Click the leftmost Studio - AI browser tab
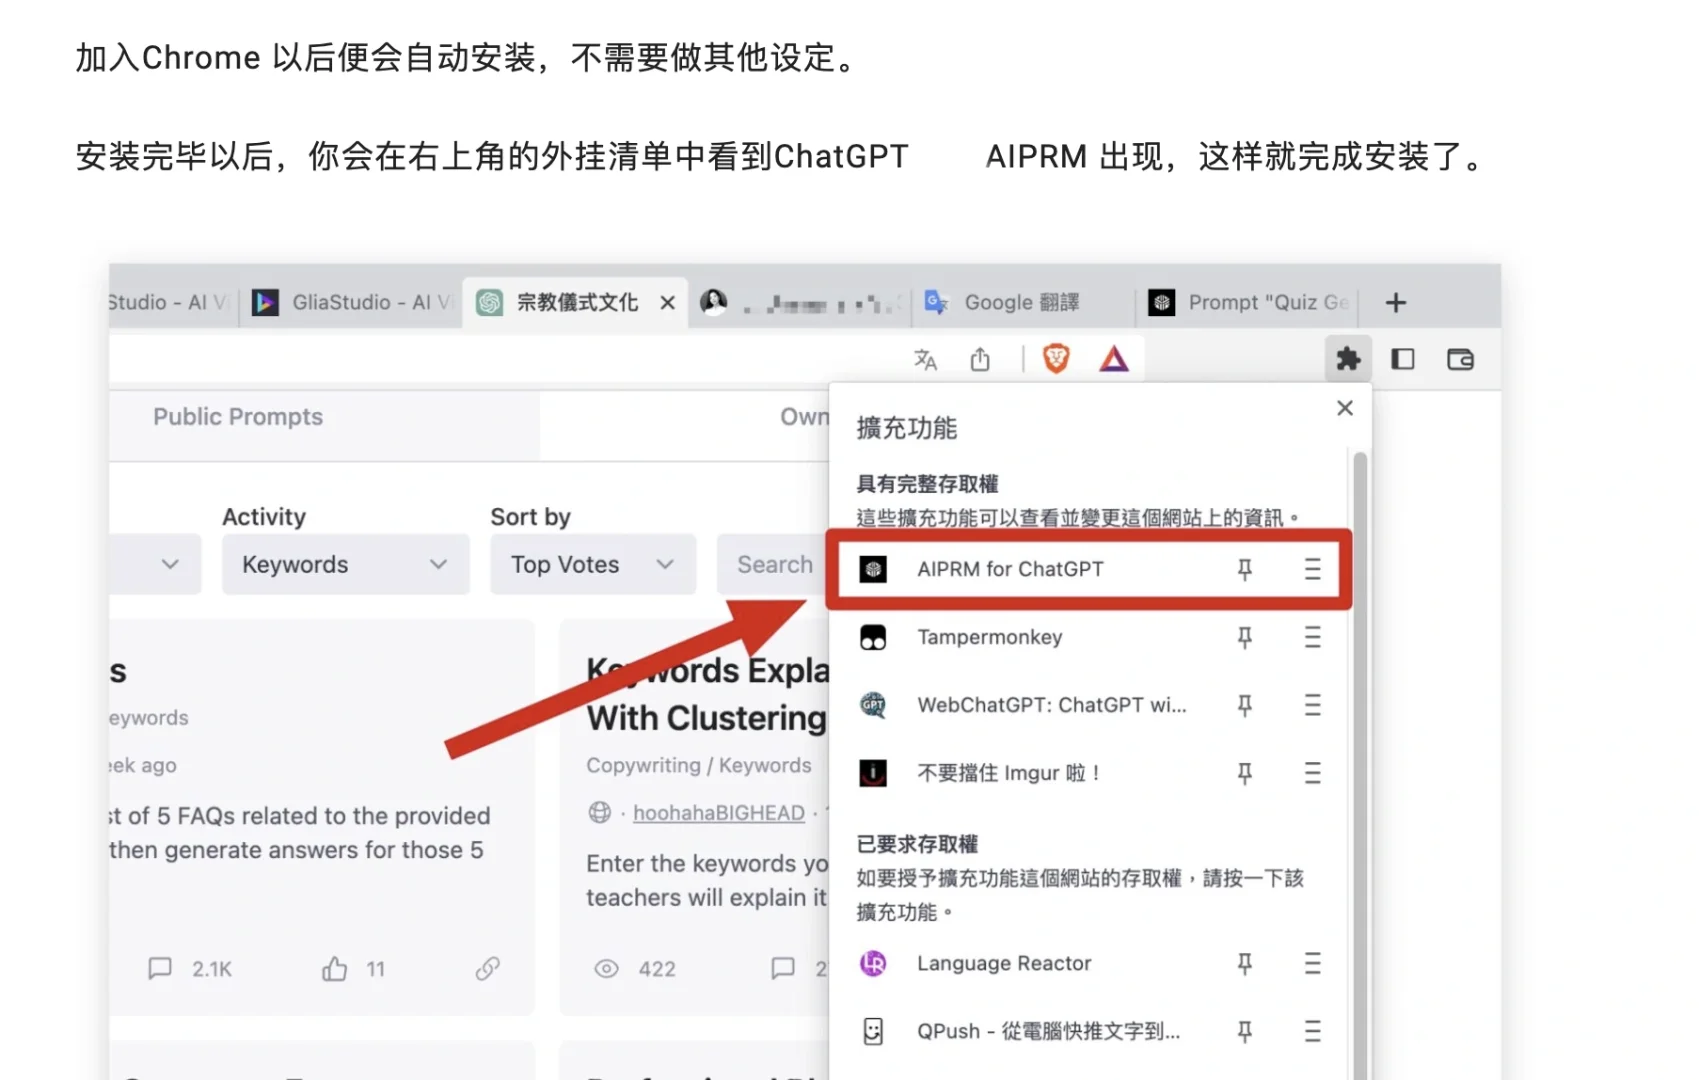 (172, 302)
